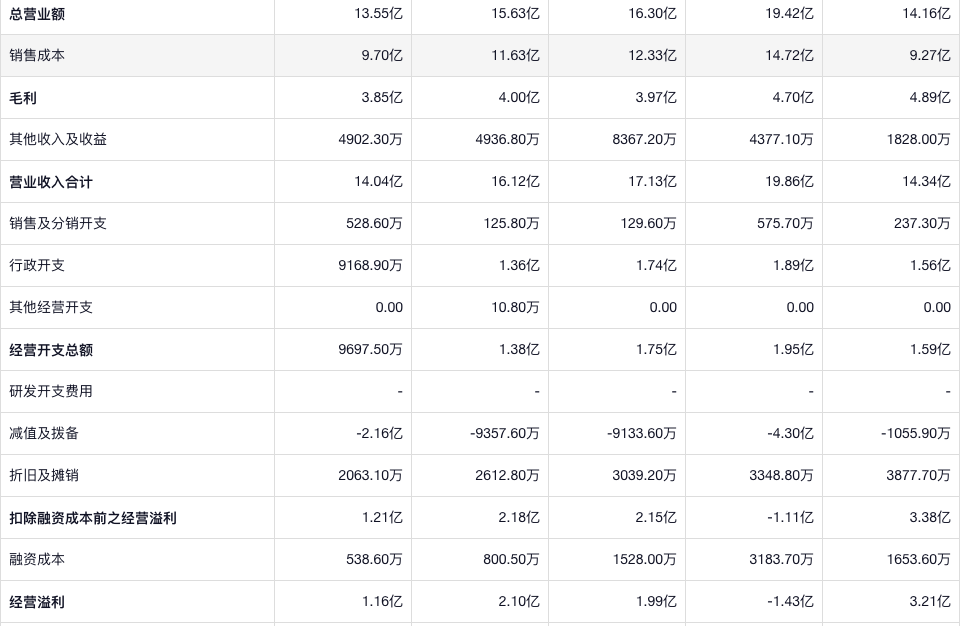This screenshot has height=626, width=963.
Task: Click the 总营业额 row label
Action: coord(37,14)
